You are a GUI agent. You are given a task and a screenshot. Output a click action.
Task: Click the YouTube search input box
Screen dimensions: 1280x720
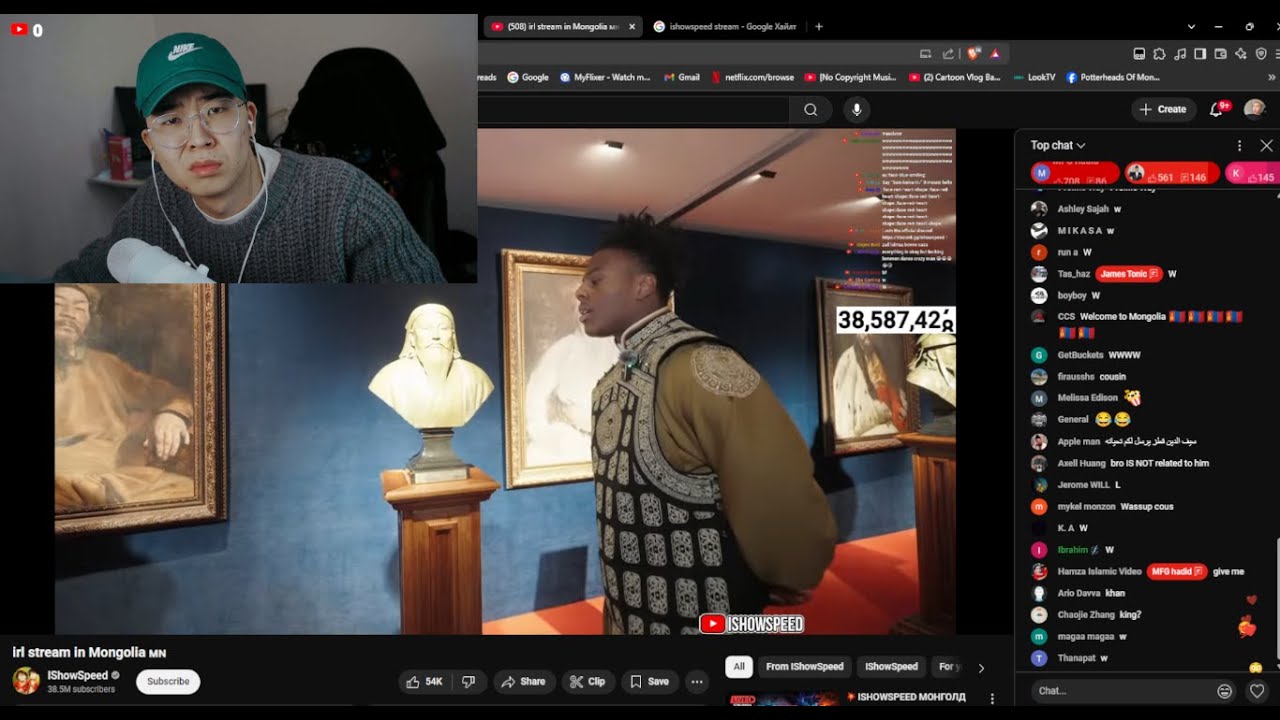tap(633, 109)
